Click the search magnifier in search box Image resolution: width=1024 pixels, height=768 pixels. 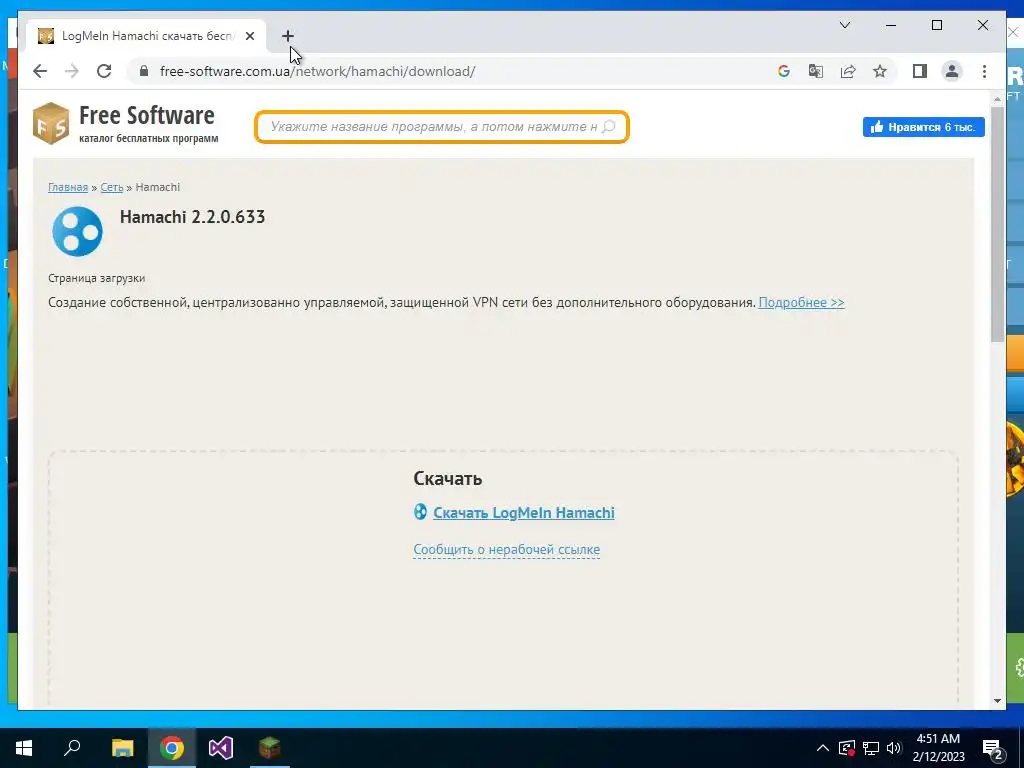(609, 127)
